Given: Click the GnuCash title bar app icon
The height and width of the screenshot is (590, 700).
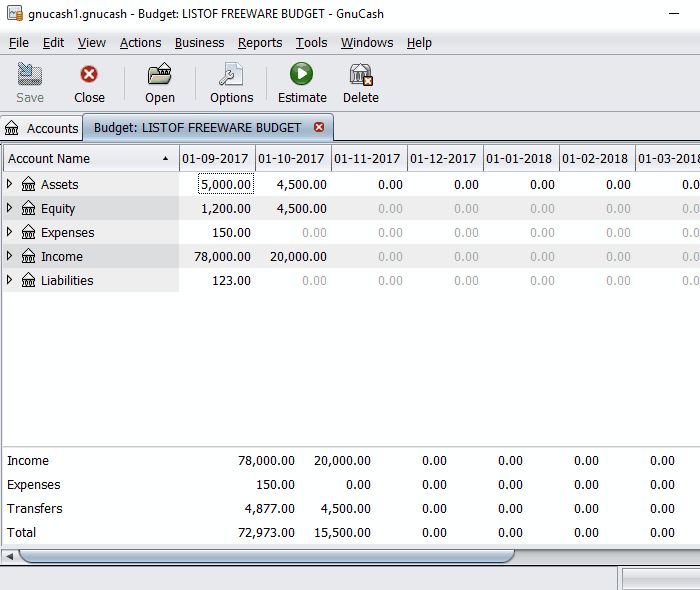Looking at the screenshot, I should click(15, 13).
